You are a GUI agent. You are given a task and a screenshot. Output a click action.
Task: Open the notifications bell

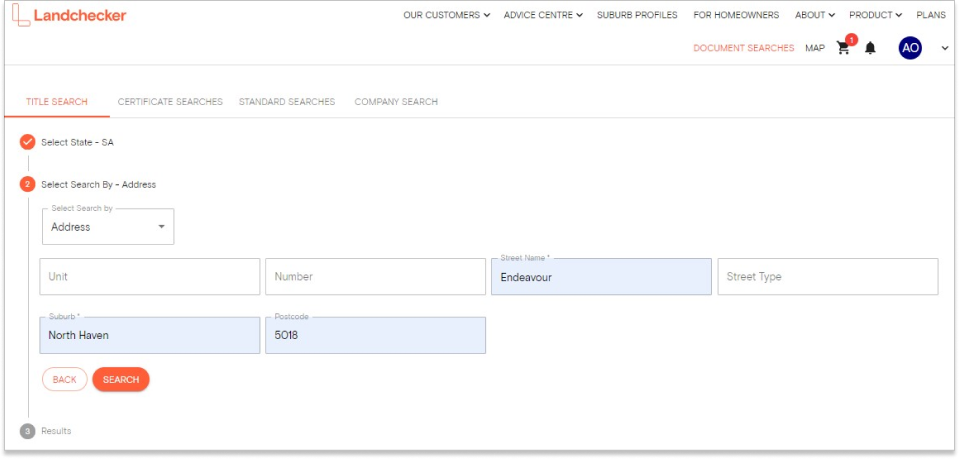[x=870, y=48]
